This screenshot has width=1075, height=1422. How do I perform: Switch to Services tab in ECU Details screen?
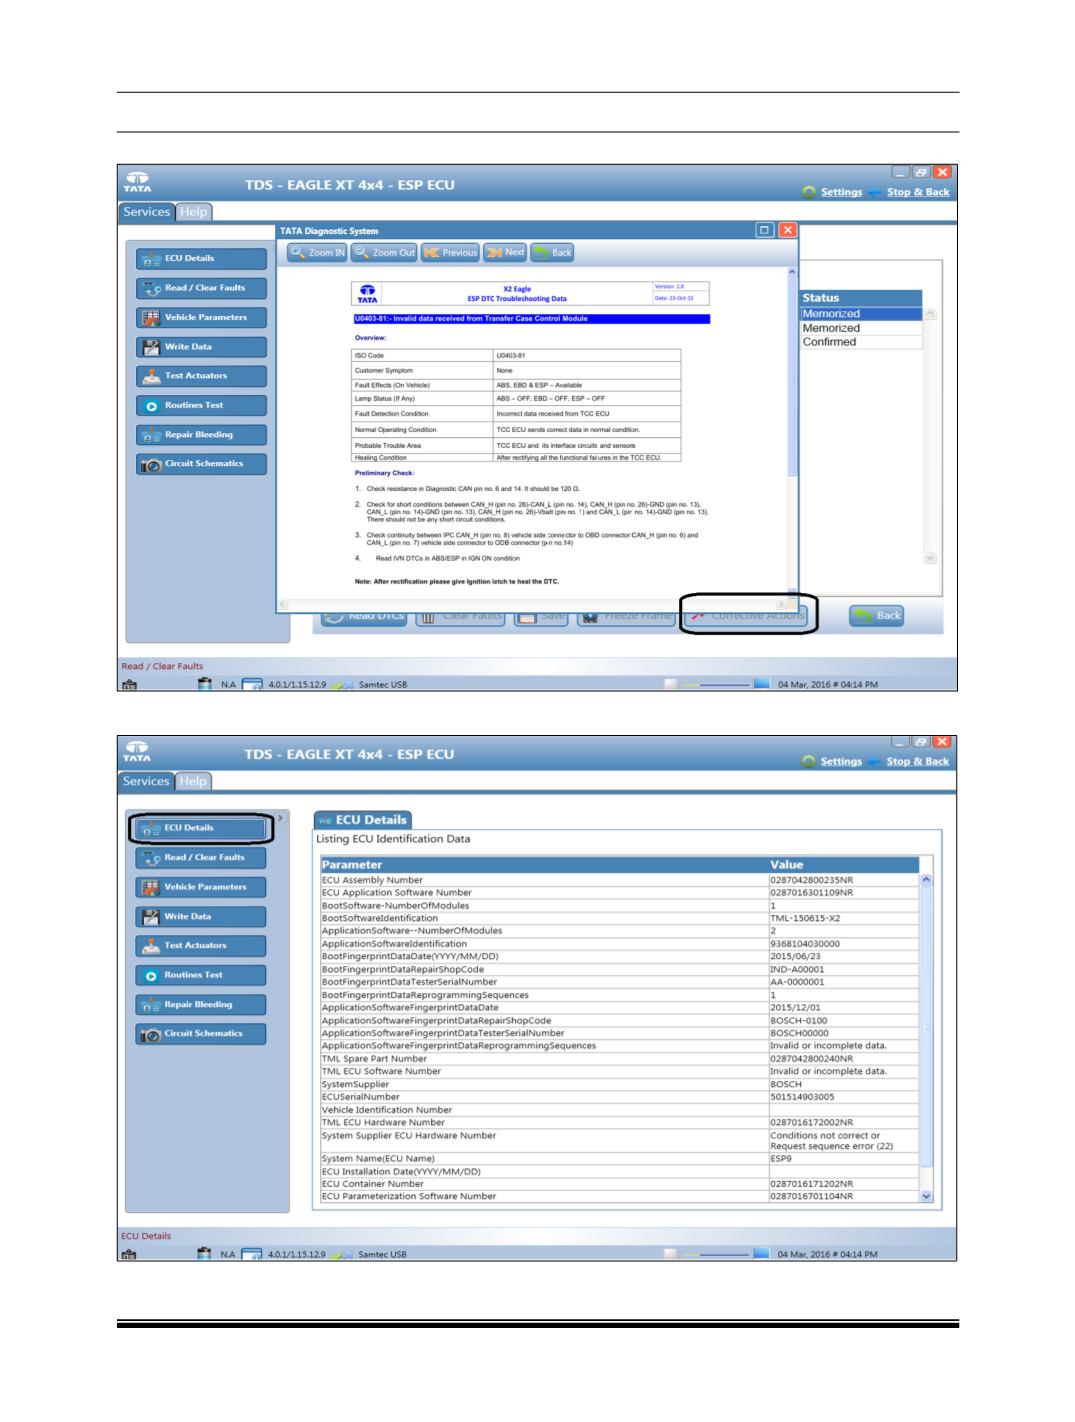coord(147,782)
